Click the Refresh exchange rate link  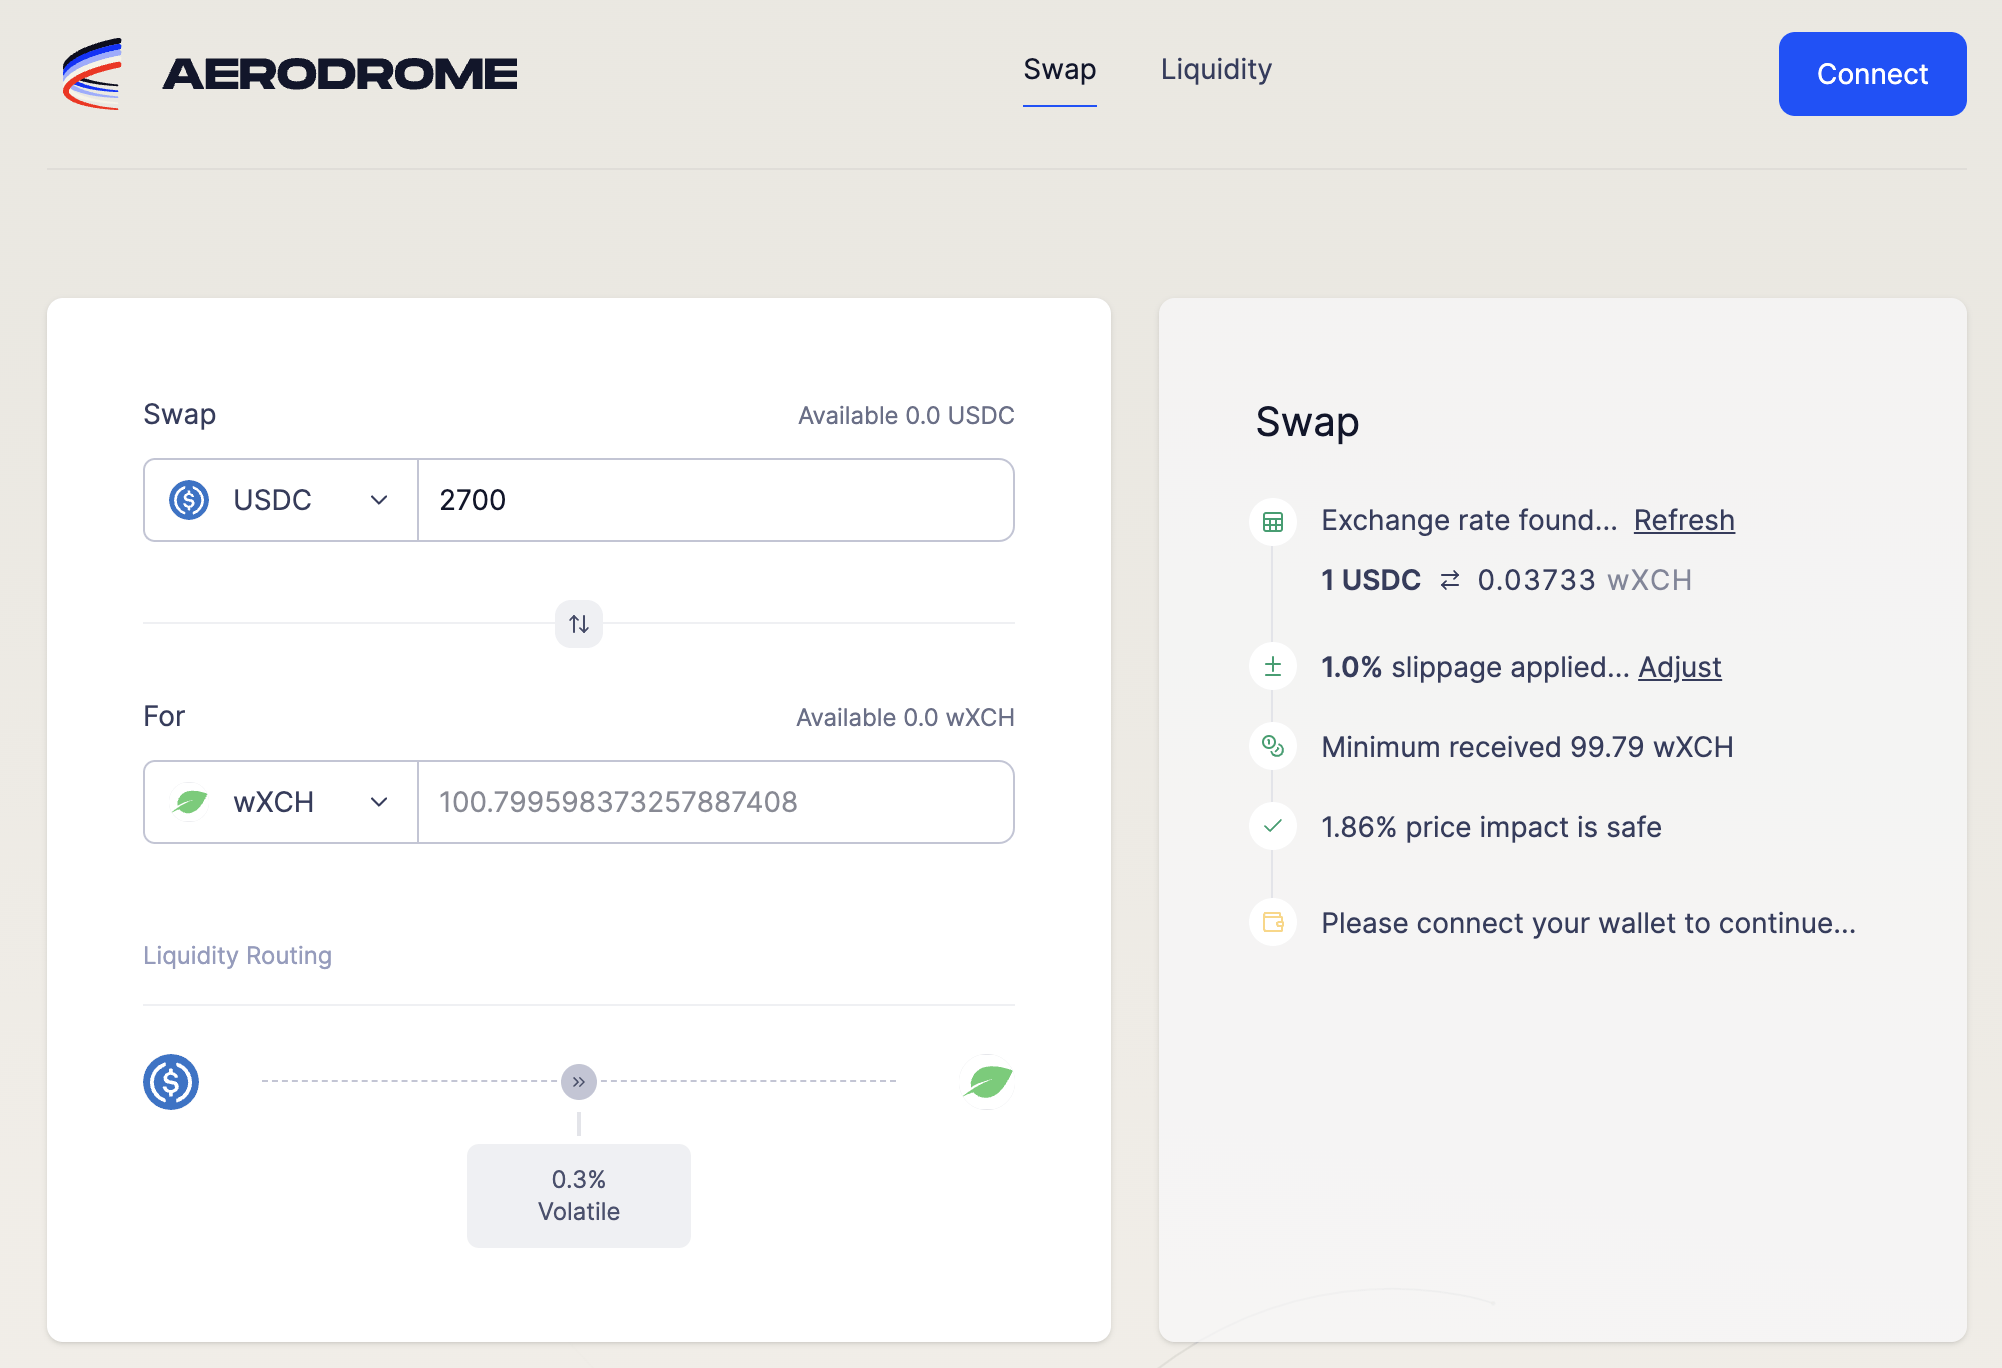coord(1684,520)
